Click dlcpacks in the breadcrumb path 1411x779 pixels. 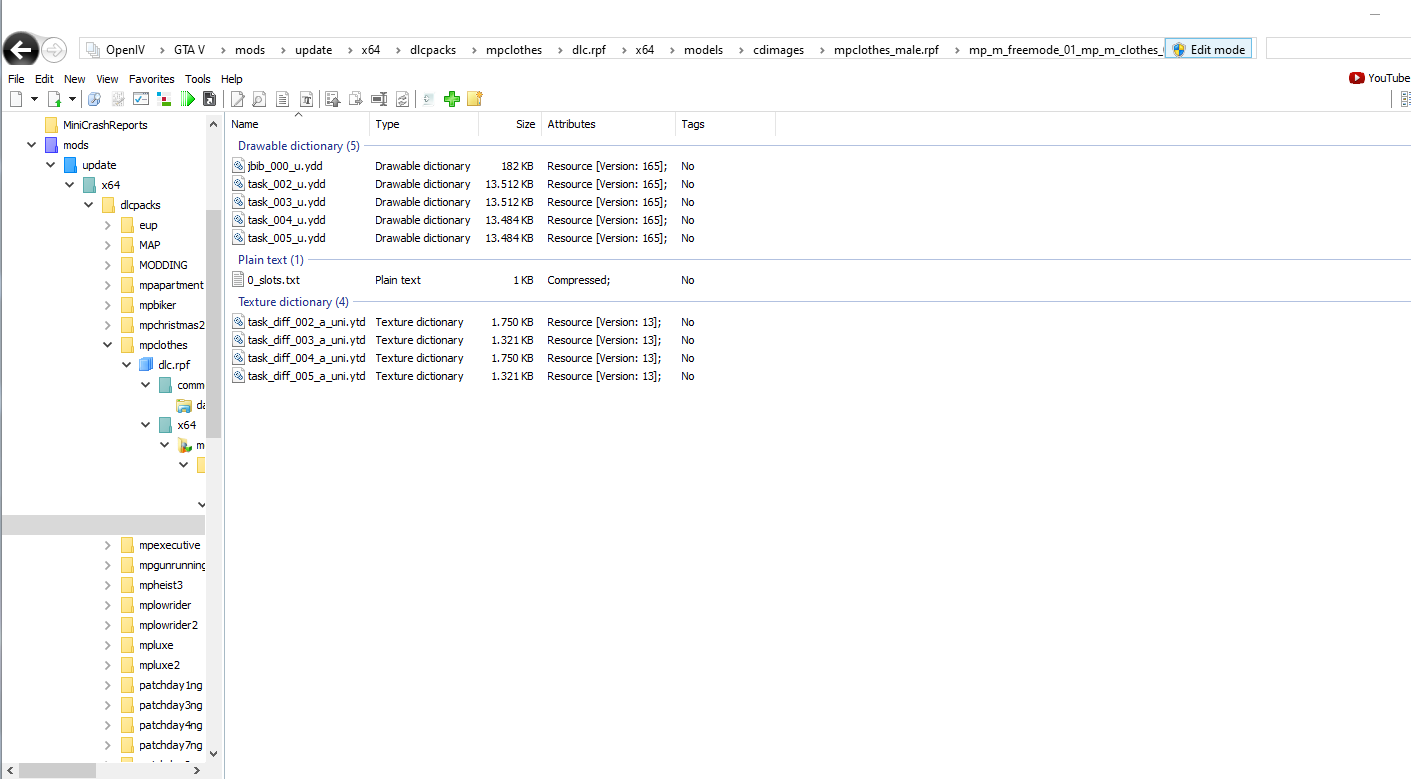(433, 50)
